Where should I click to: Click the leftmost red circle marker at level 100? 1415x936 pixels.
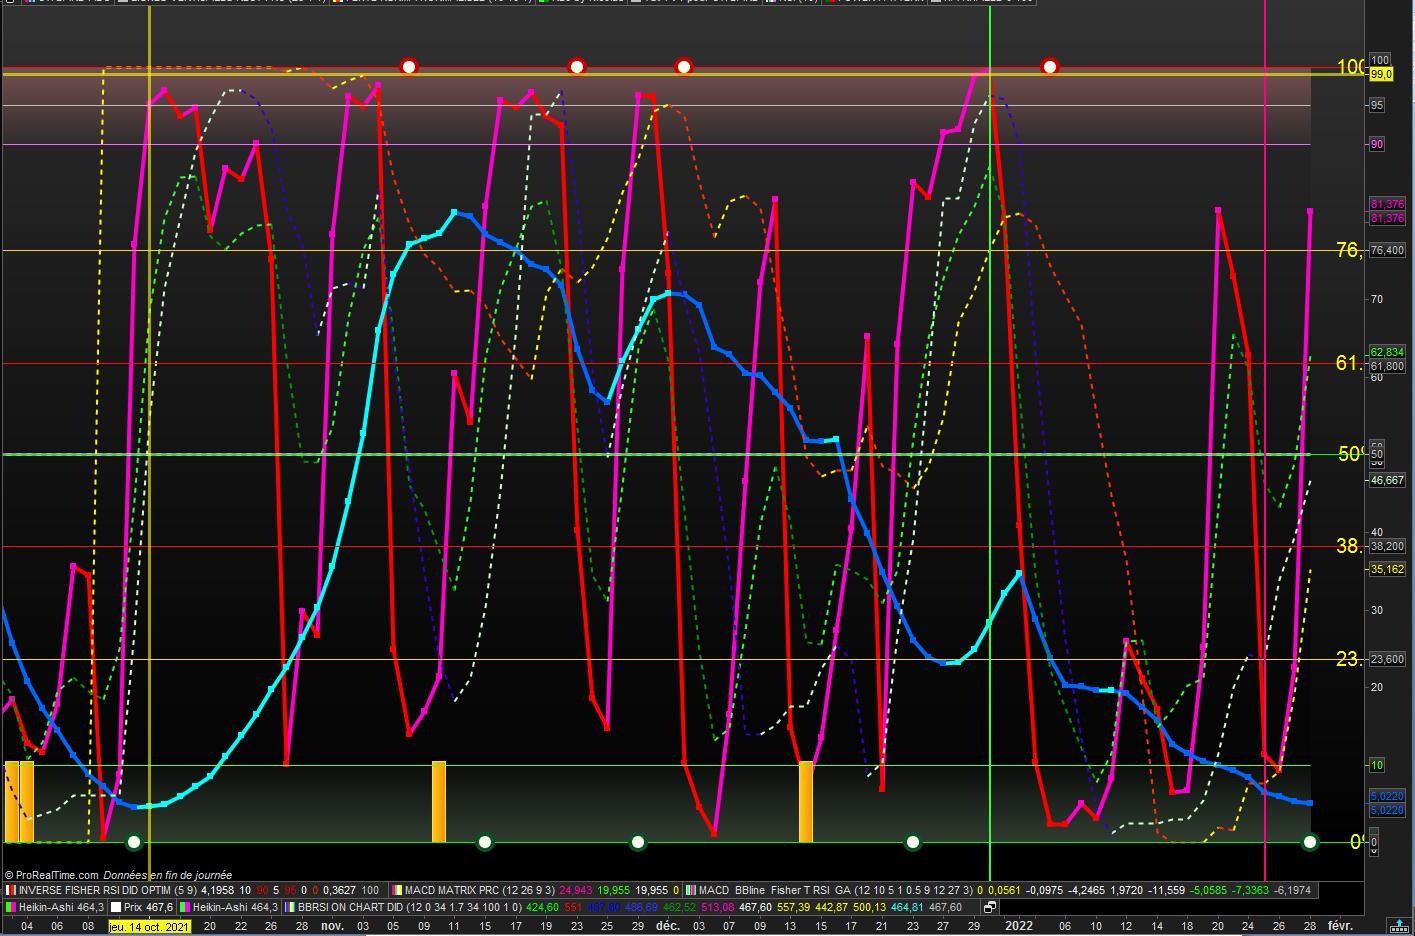[x=408, y=67]
